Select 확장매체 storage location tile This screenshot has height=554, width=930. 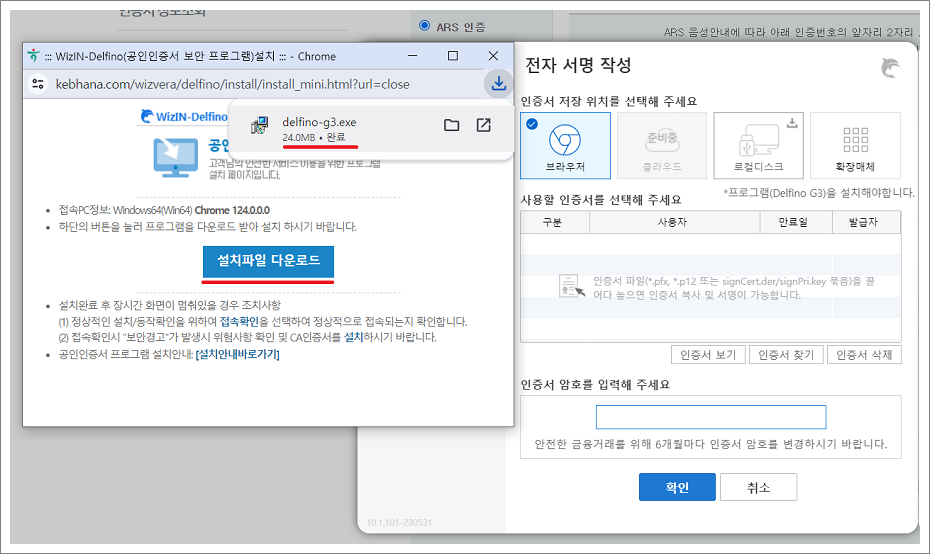tap(855, 145)
